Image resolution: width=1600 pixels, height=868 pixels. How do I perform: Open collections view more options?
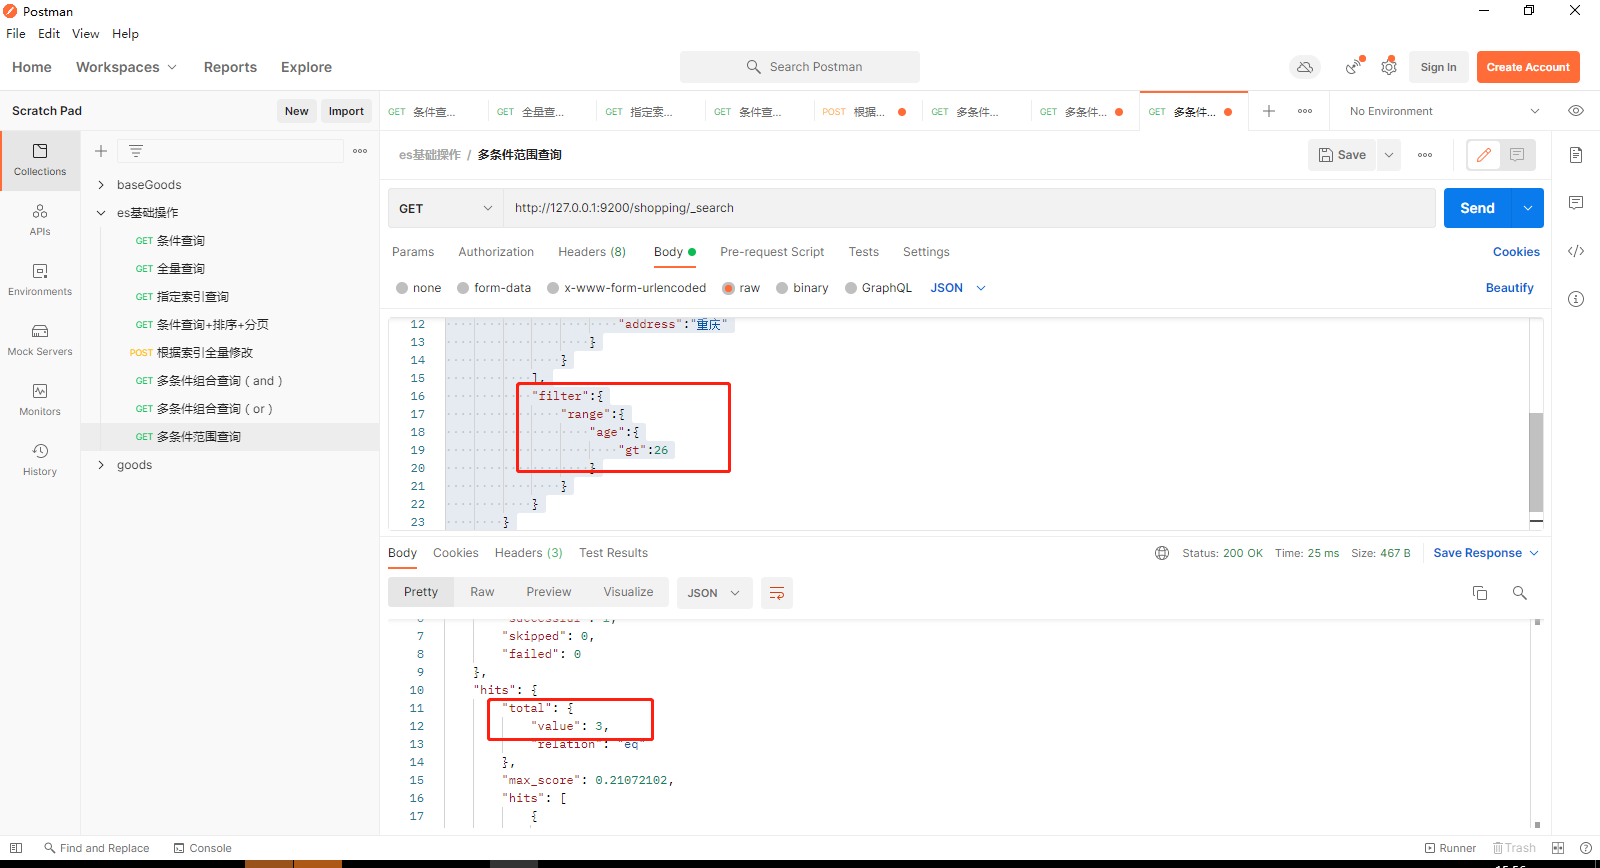point(360,151)
